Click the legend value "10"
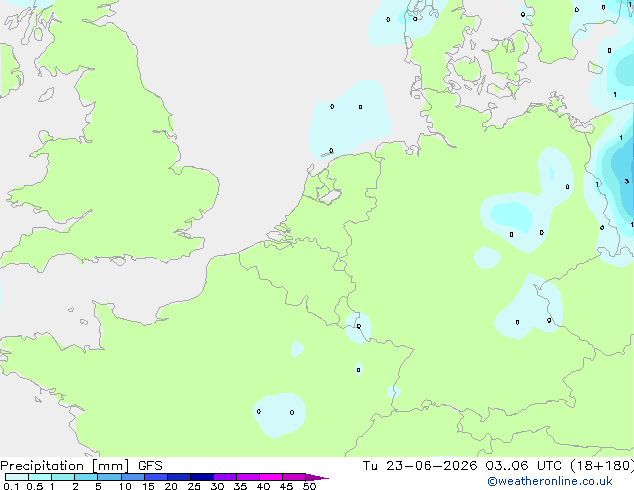 (x=125, y=486)
